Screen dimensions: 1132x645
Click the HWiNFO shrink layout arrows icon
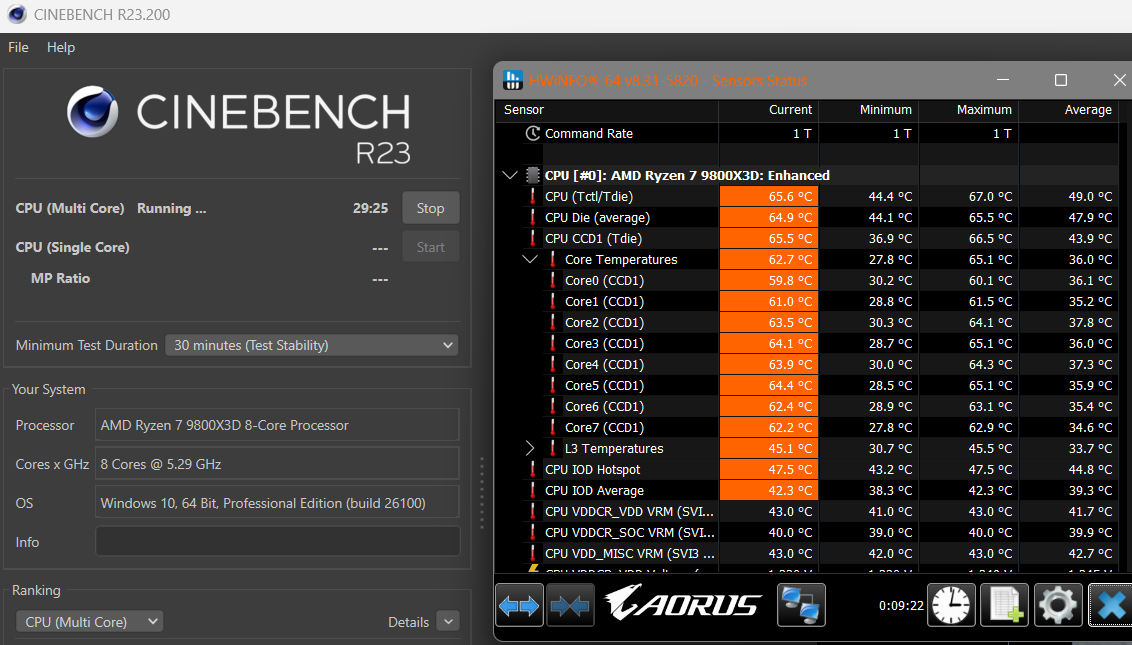[570, 605]
